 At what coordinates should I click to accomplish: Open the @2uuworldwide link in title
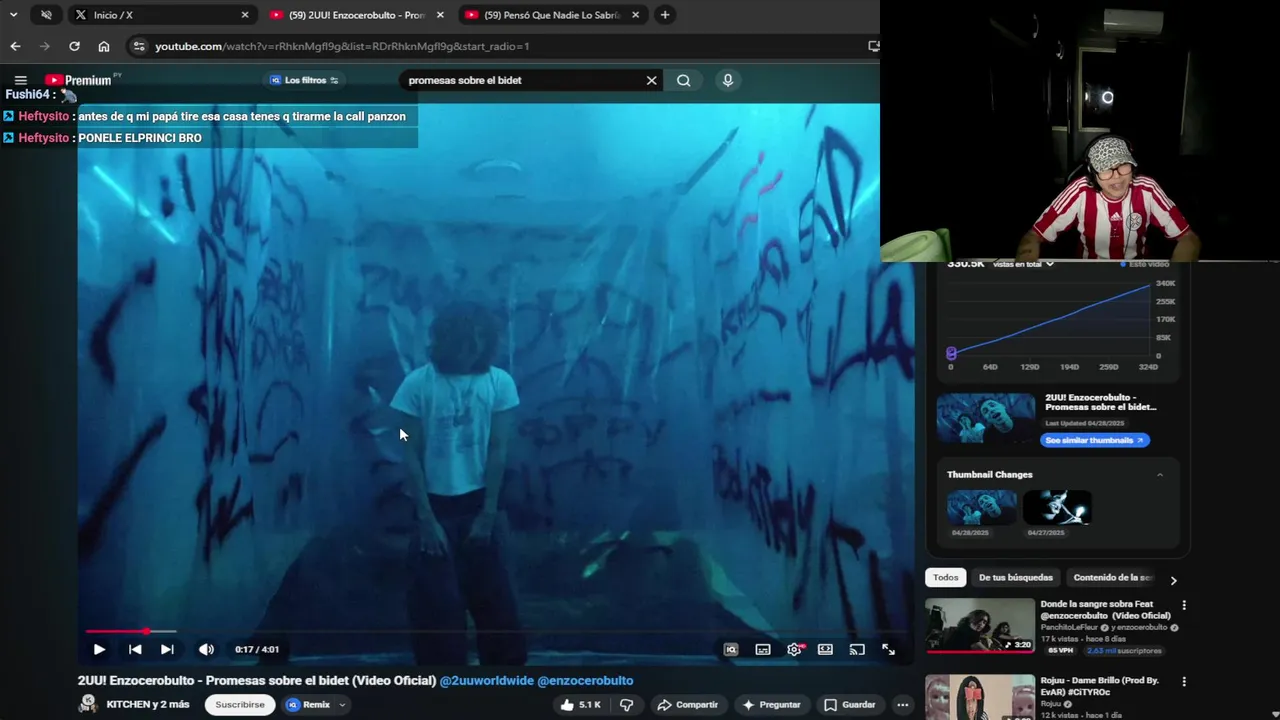coord(487,681)
